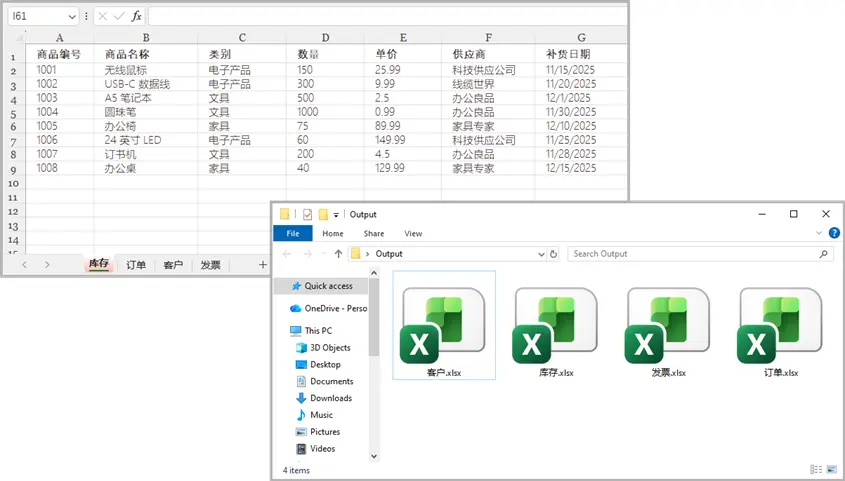Image resolution: width=845 pixels, height=481 pixels.
Task: Open the Share ribbon tab
Action: 373,233
